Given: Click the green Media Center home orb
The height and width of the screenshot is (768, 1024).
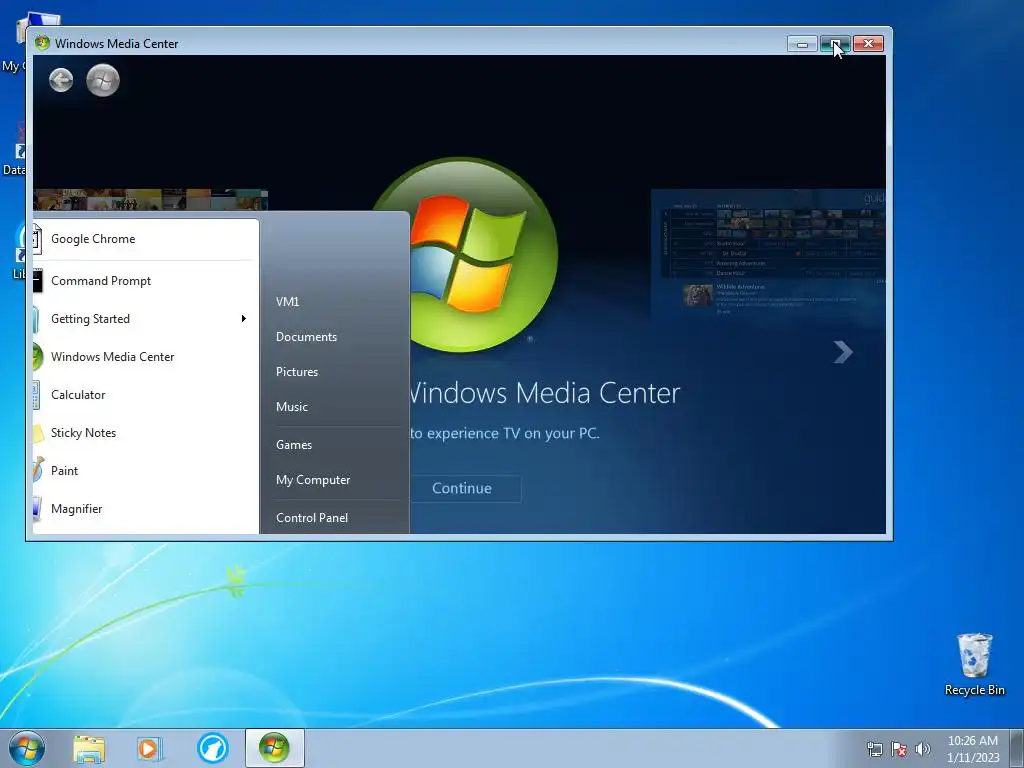Looking at the screenshot, I should [103, 80].
